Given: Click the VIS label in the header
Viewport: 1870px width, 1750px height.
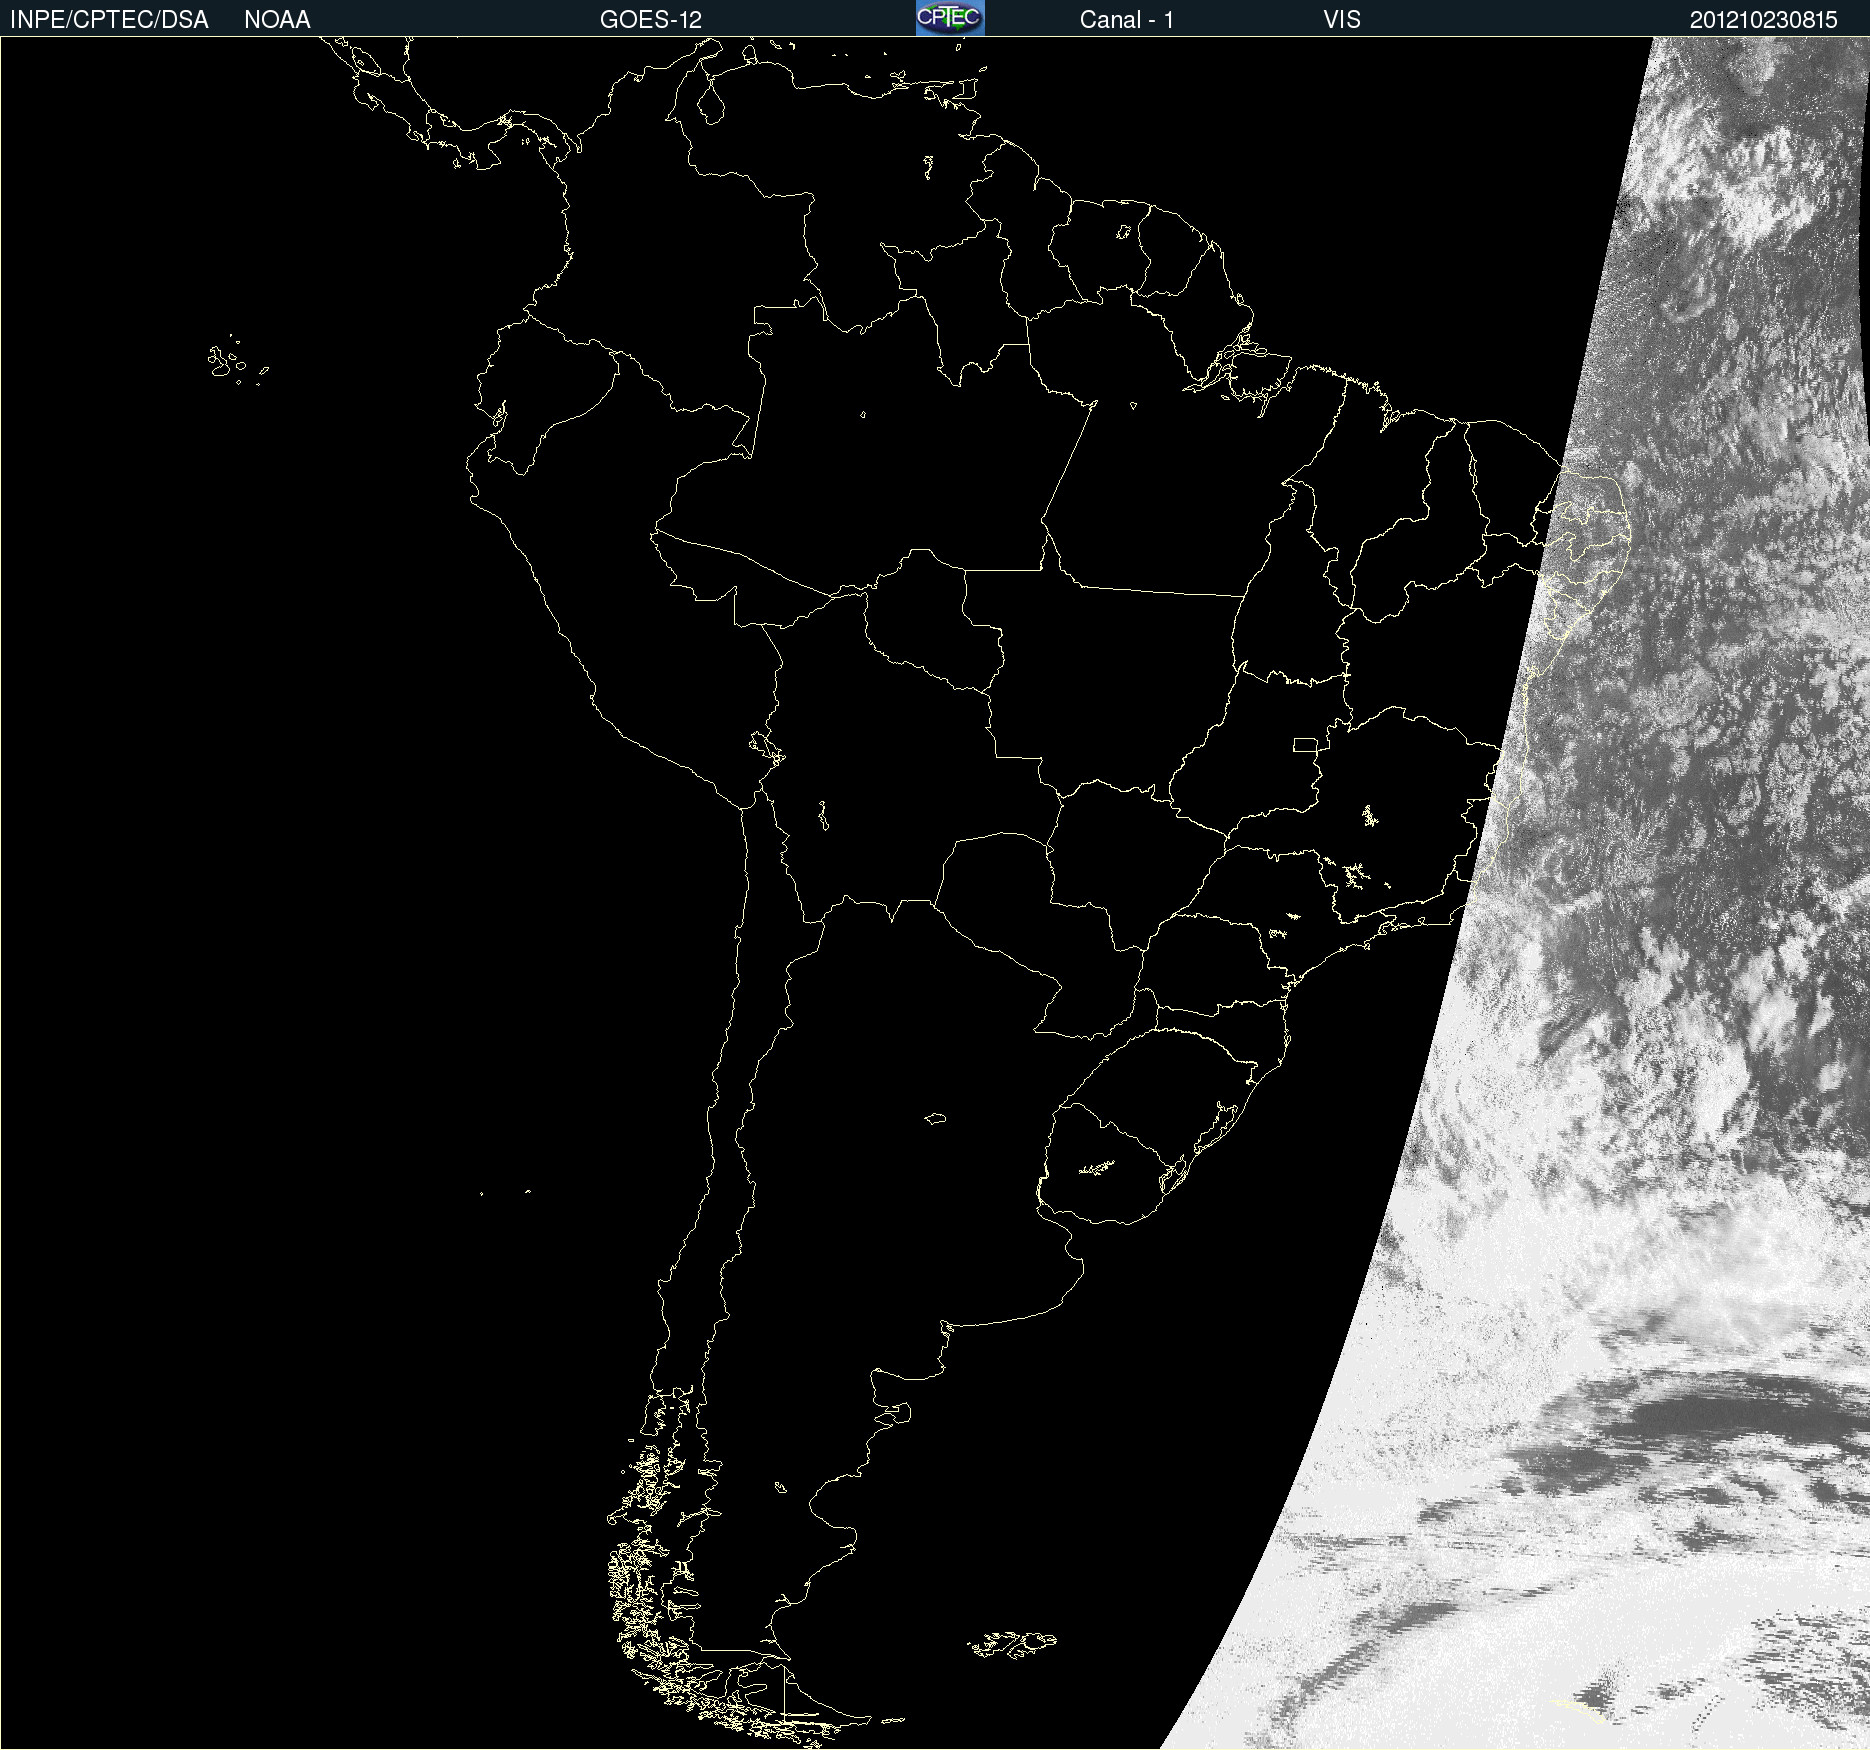Looking at the screenshot, I should [1342, 20].
